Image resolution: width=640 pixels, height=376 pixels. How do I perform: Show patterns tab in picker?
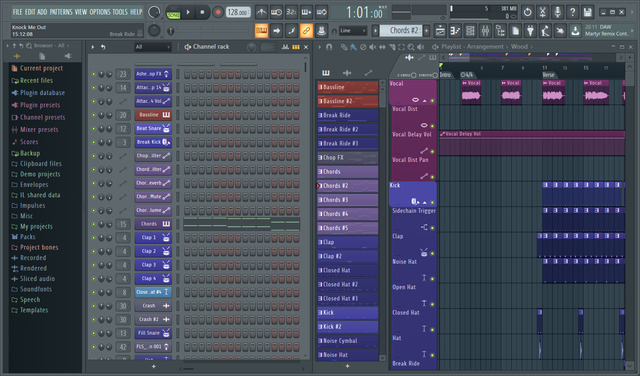(x=326, y=73)
